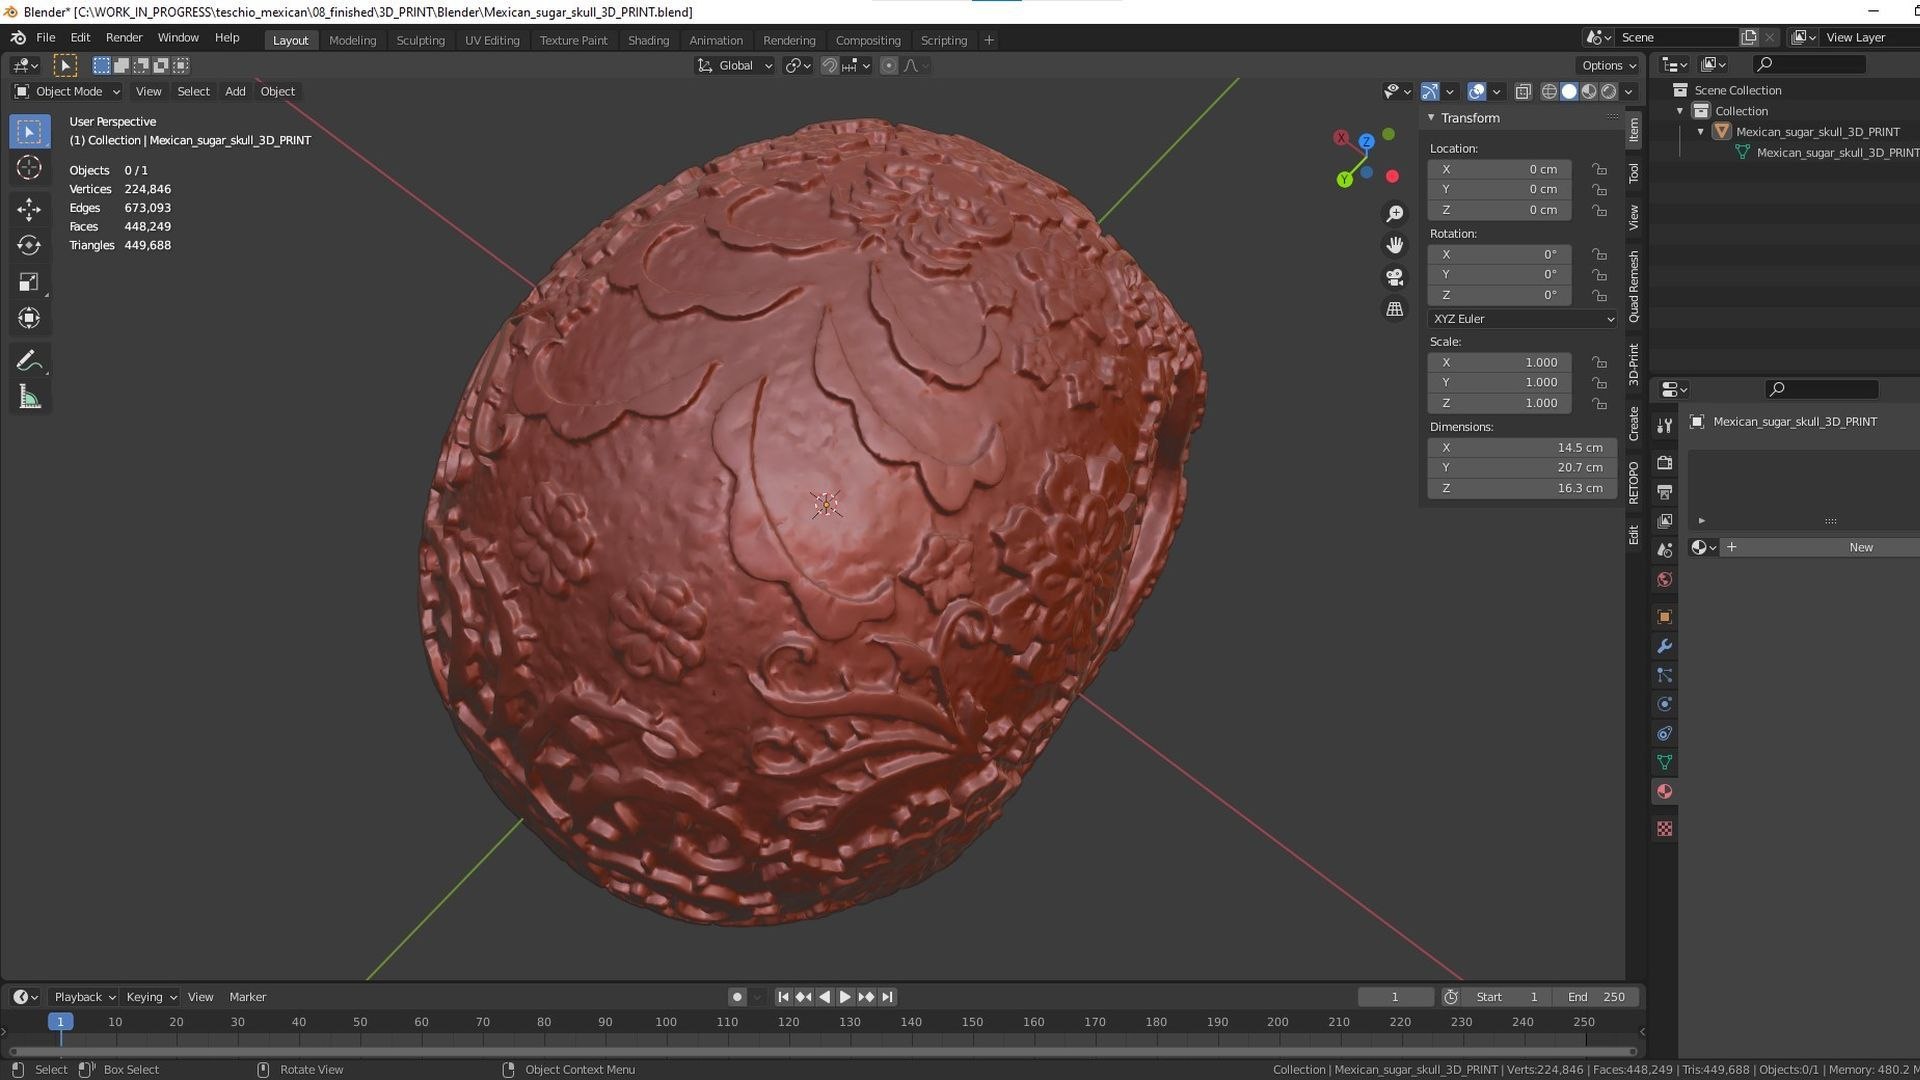Viewport: 1920px width, 1080px height.
Task: Switch to orthographic grid view icon
Action: click(1394, 309)
